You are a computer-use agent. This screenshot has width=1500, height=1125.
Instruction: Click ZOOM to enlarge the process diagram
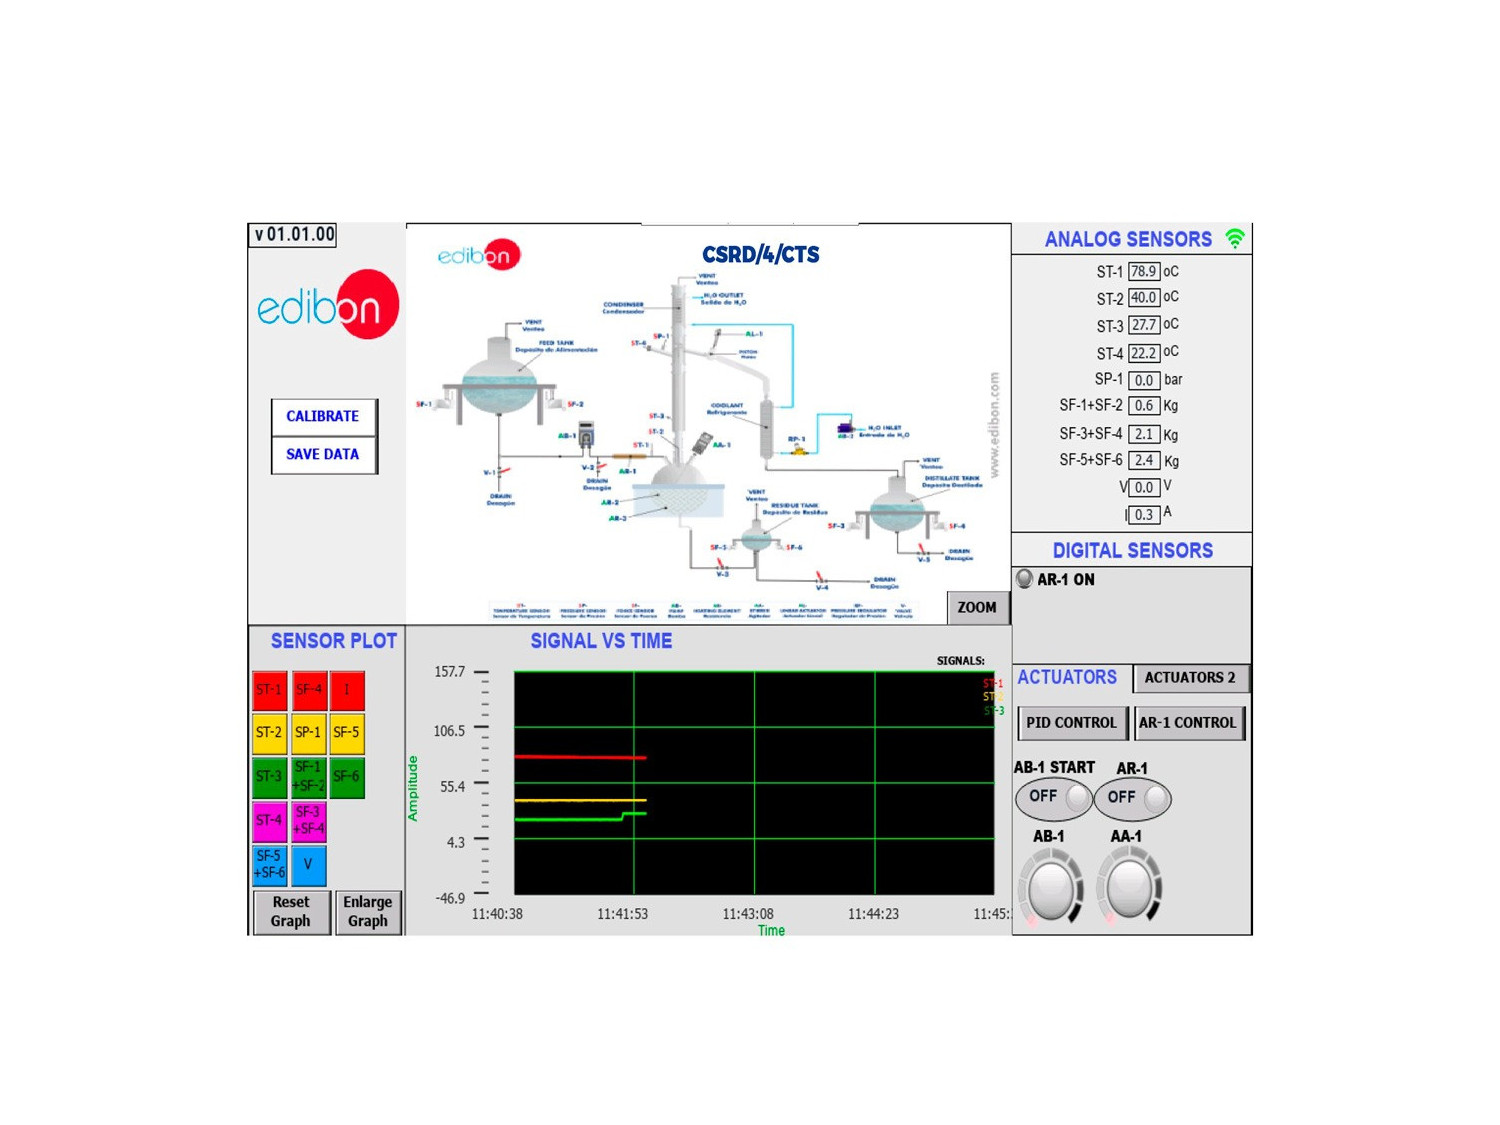[977, 607]
